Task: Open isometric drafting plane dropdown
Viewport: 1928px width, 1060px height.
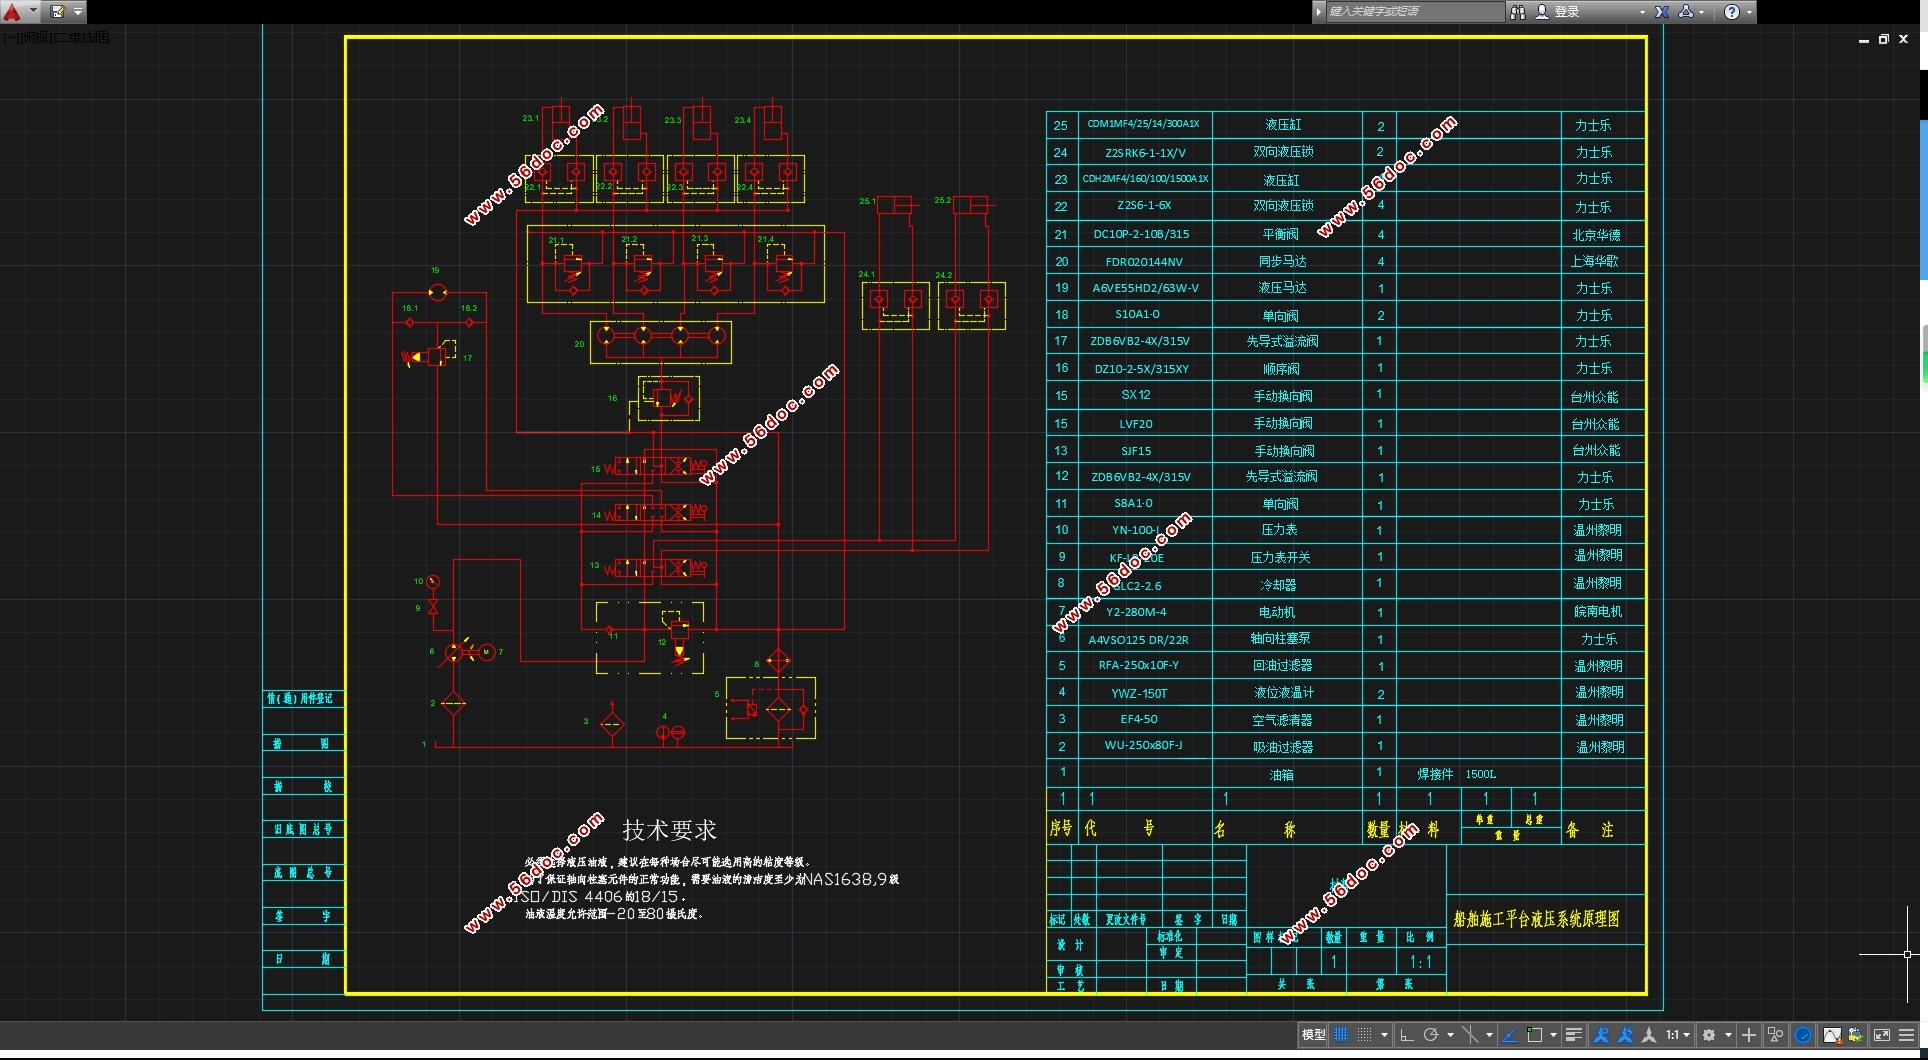Action: tap(1489, 1035)
